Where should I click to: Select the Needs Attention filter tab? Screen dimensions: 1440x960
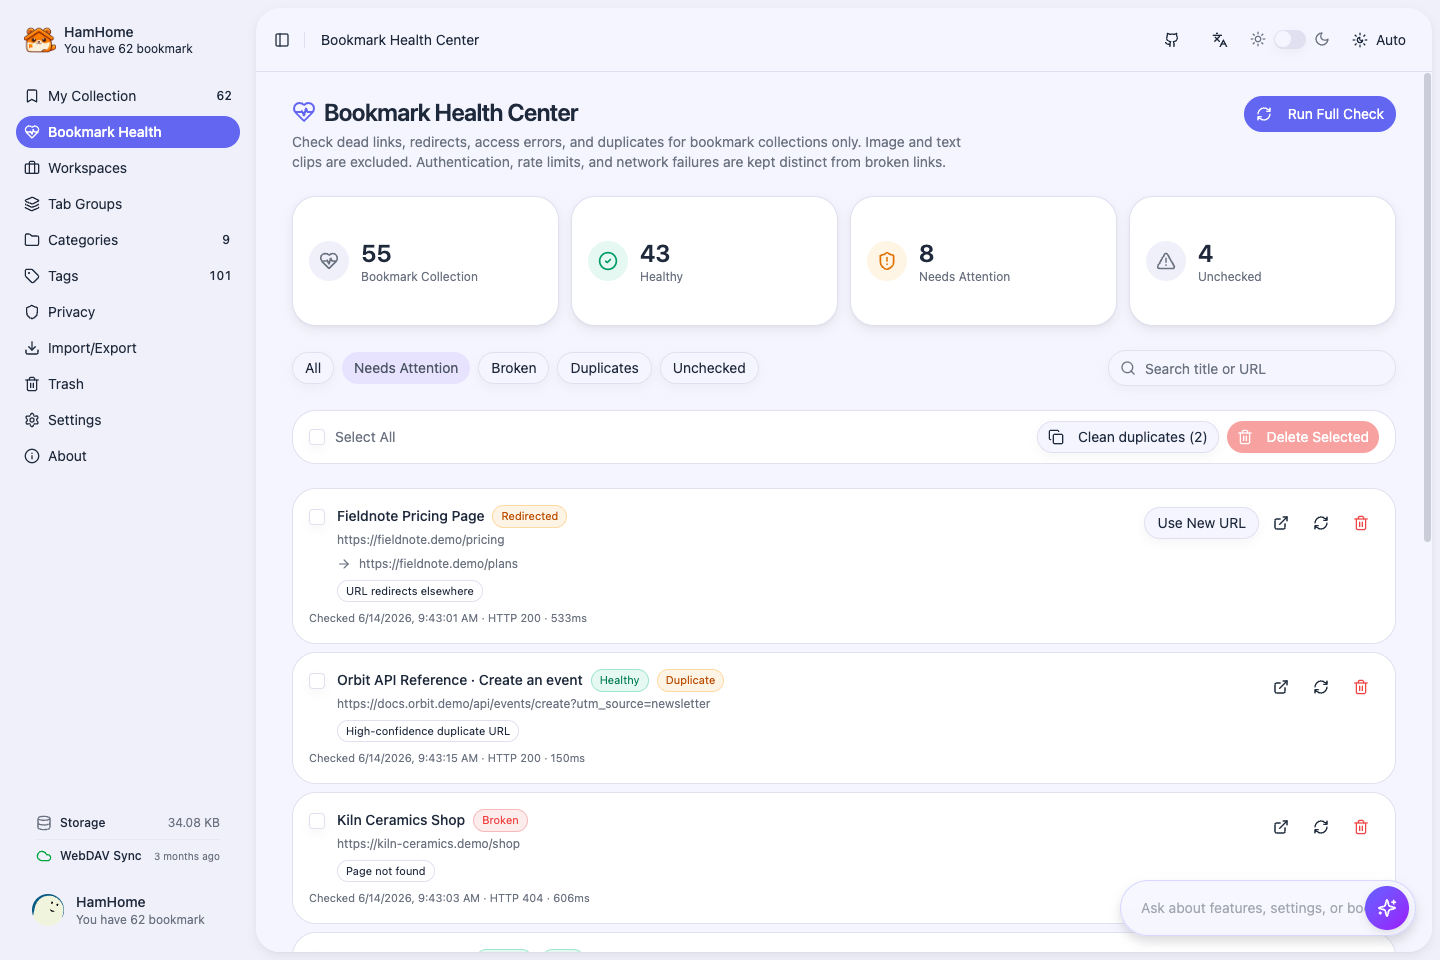tap(406, 368)
